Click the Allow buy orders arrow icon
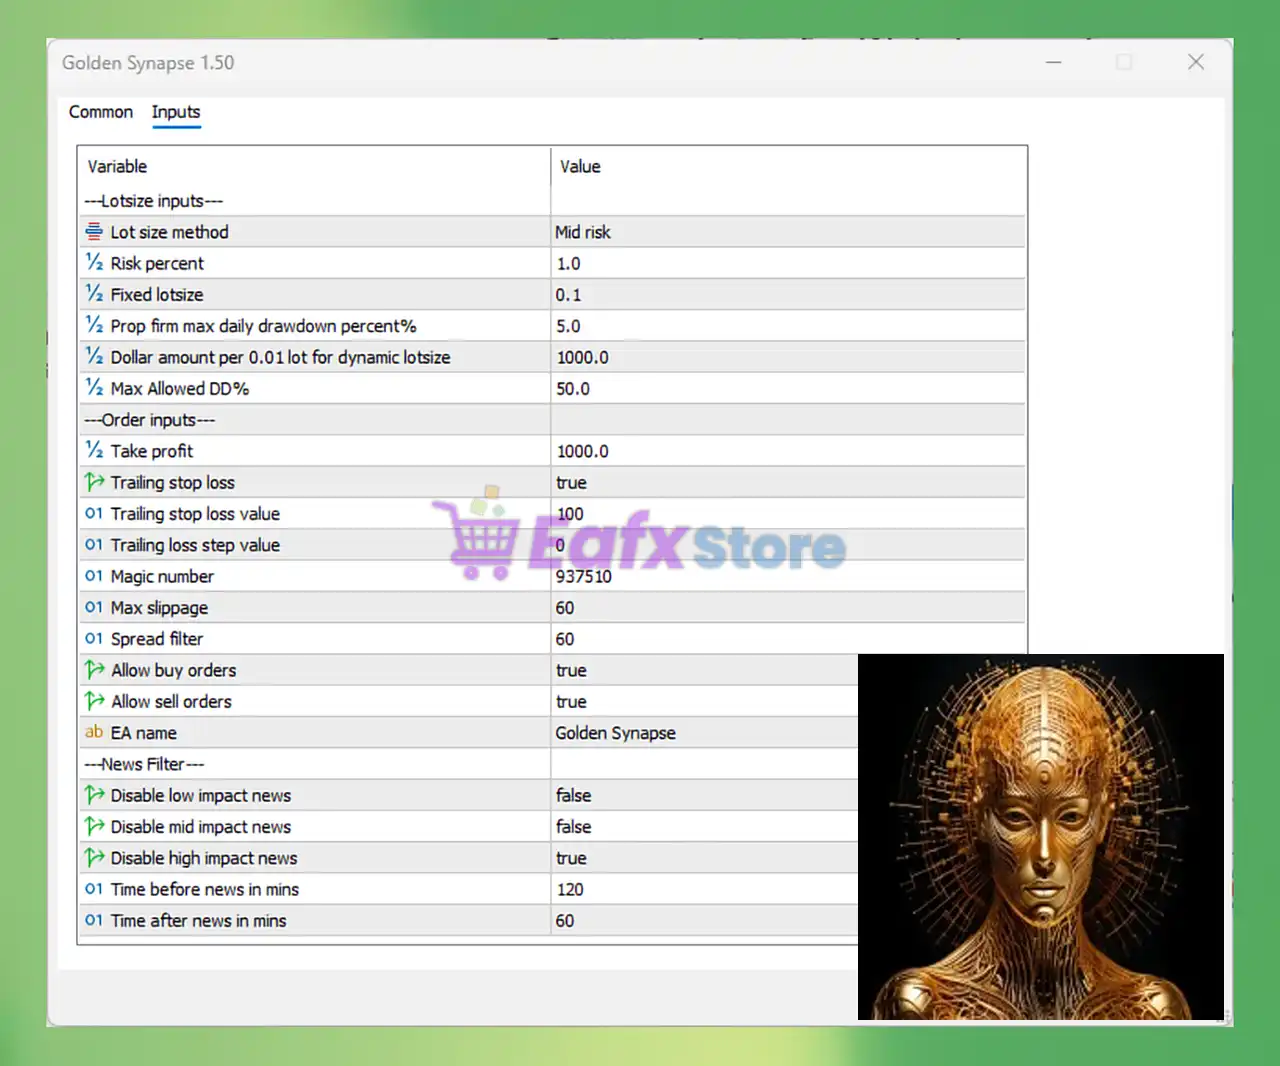 point(94,670)
